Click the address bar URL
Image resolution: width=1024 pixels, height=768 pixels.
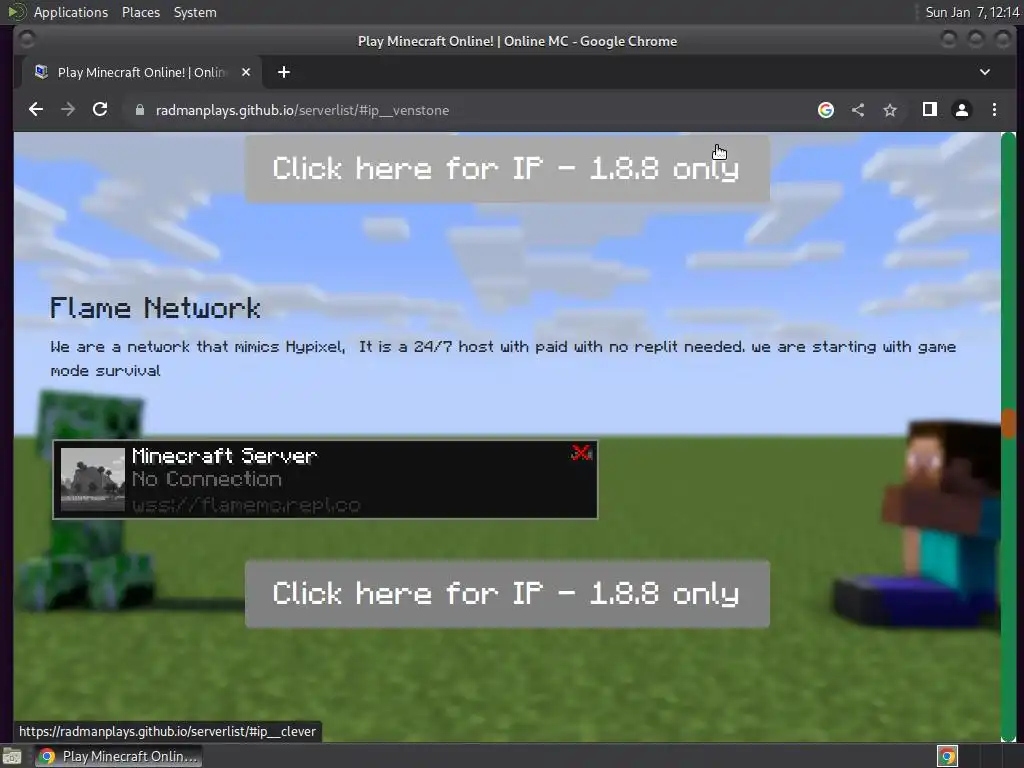click(x=302, y=110)
